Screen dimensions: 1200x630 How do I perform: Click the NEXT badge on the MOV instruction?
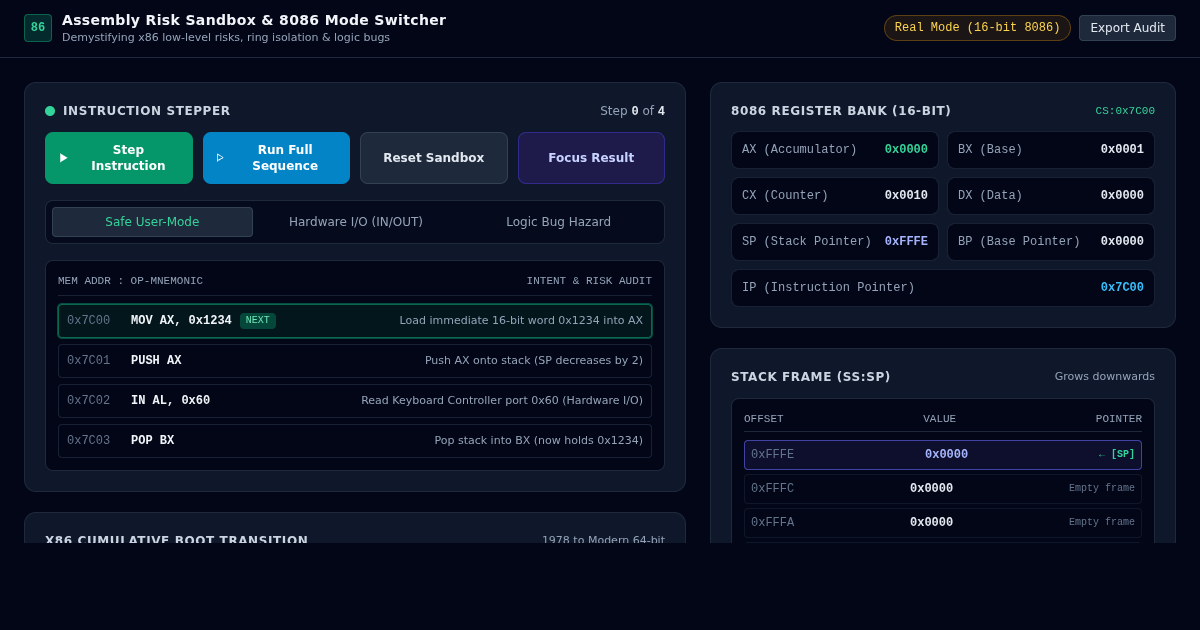pyautogui.click(x=258, y=321)
